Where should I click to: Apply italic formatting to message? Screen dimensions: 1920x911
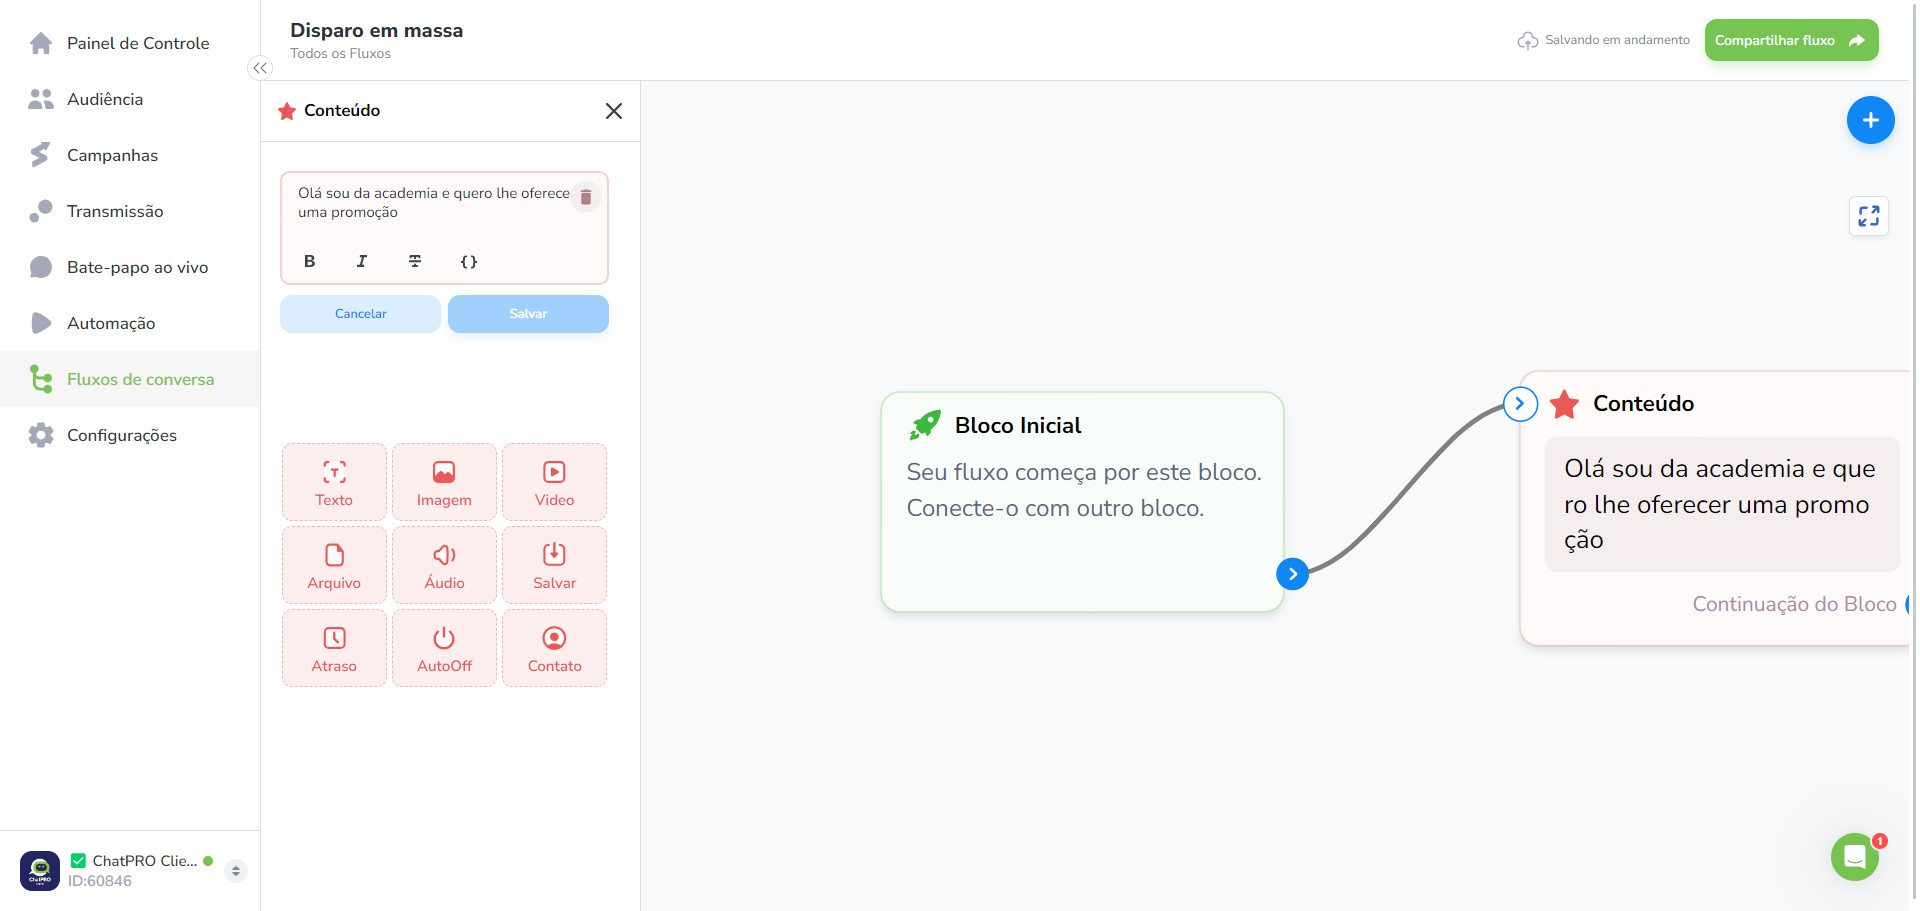[362, 261]
